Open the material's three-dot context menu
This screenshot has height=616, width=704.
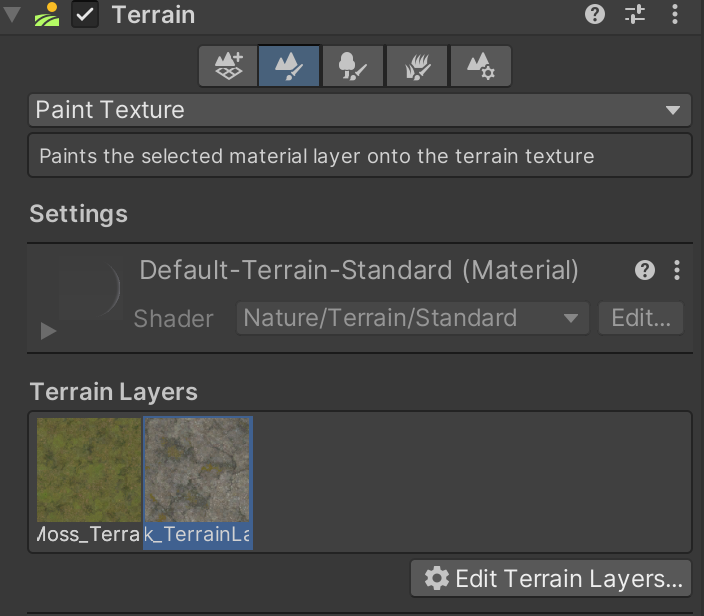(677, 270)
